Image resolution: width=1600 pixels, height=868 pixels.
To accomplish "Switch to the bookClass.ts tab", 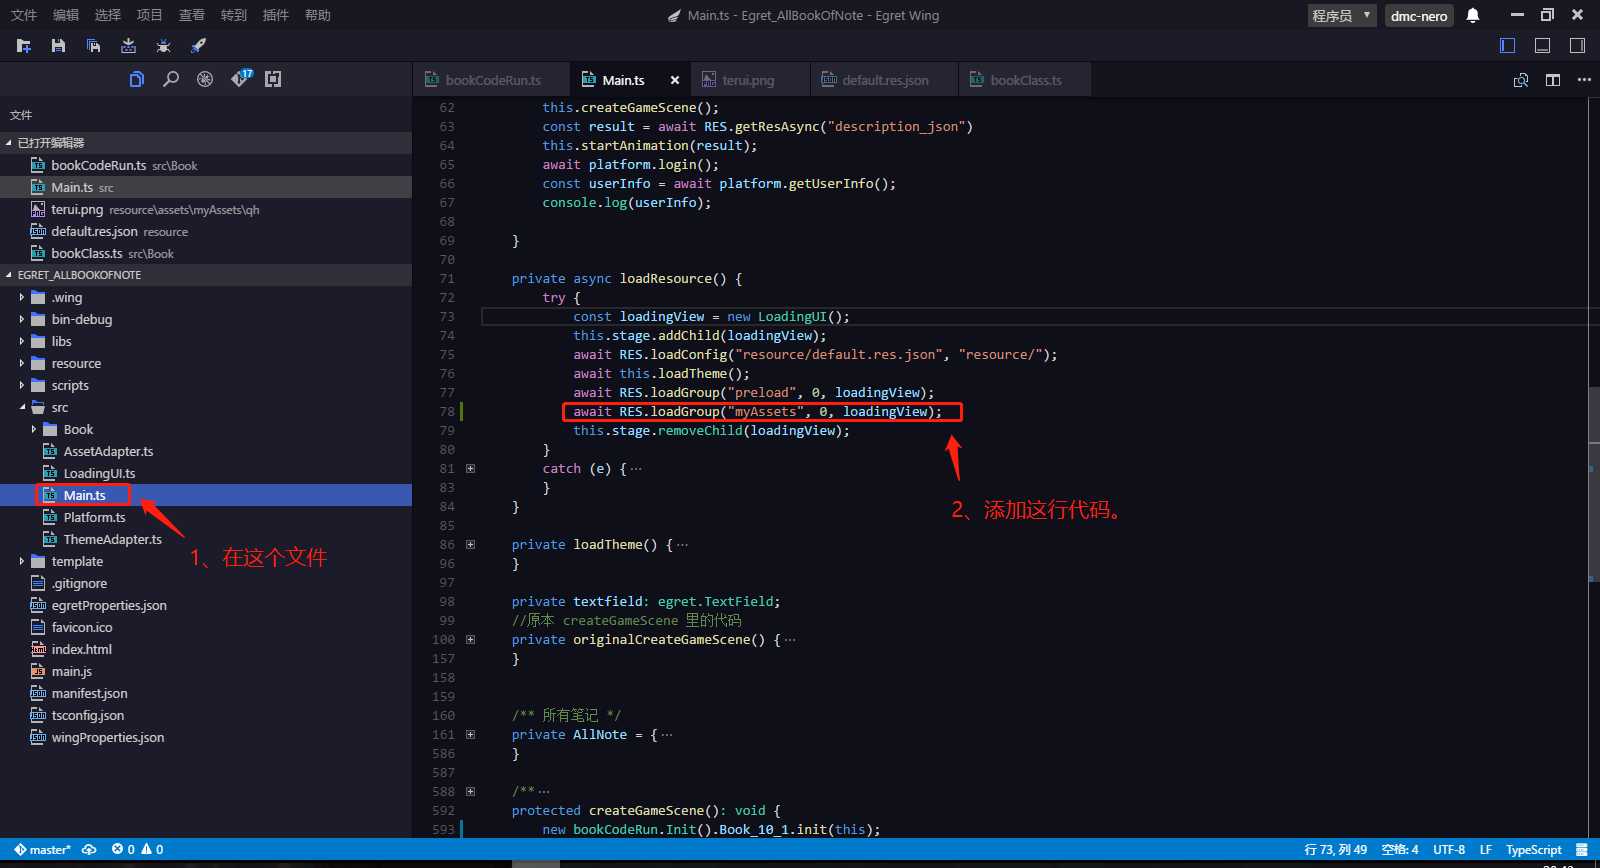I will coord(1025,80).
